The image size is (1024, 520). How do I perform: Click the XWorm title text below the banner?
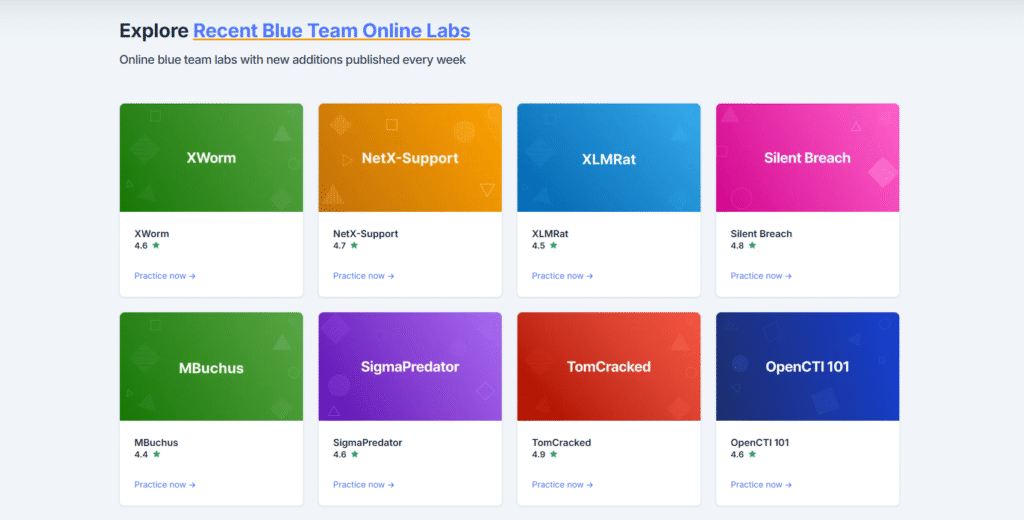tap(152, 233)
